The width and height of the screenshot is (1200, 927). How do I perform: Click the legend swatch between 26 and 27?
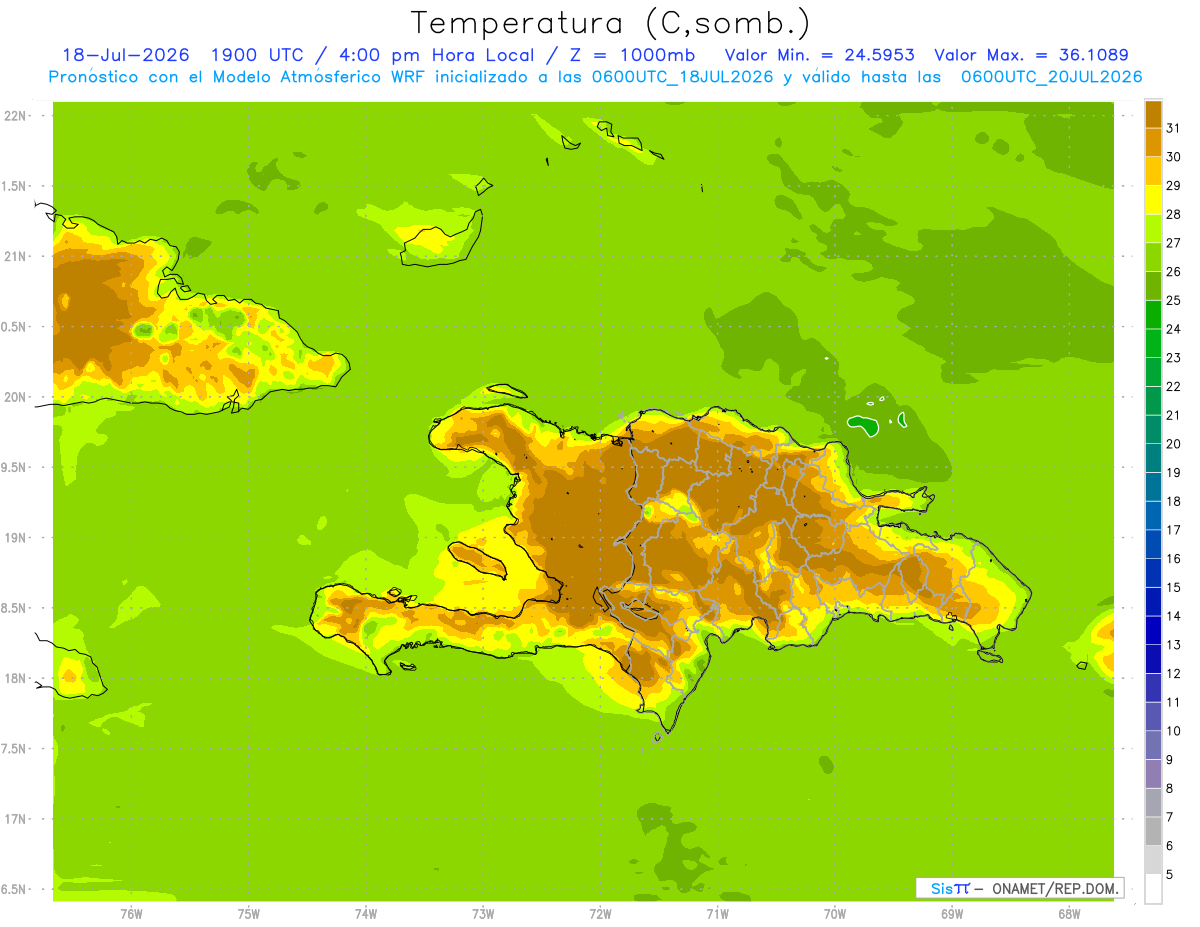pos(1154,256)
